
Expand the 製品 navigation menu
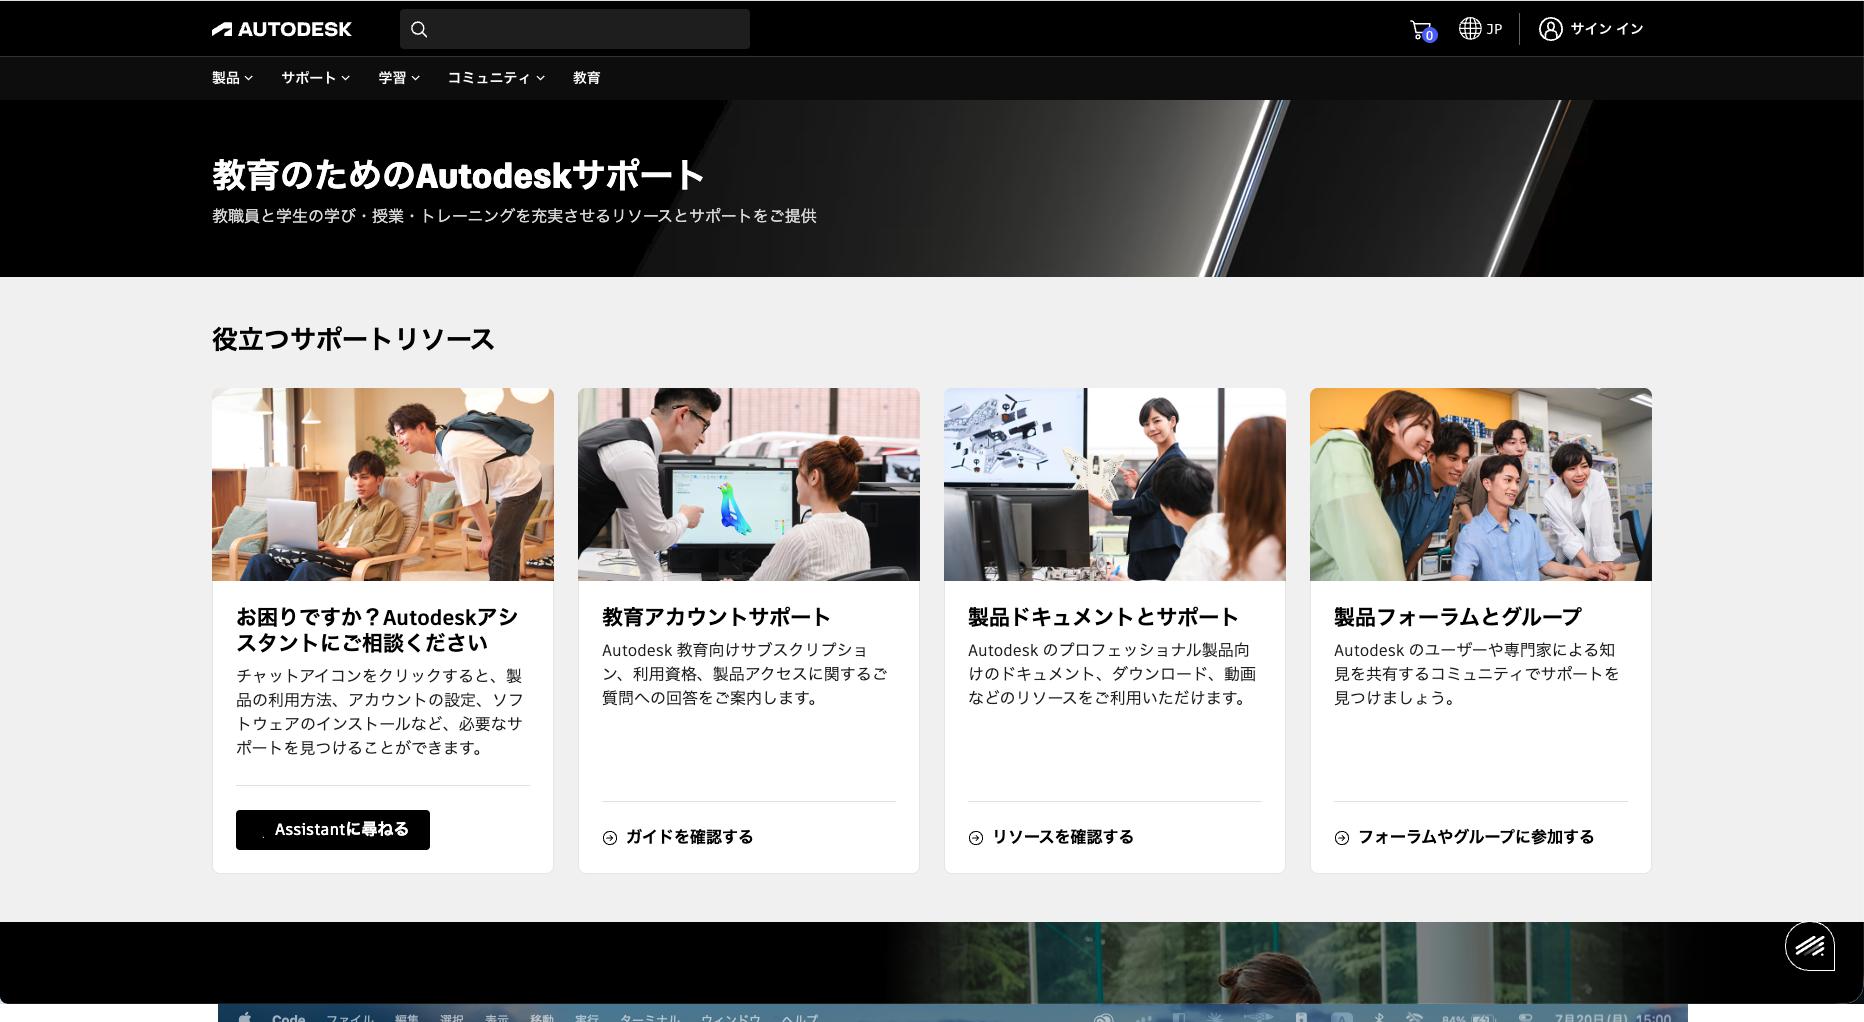tap(233, 78)
